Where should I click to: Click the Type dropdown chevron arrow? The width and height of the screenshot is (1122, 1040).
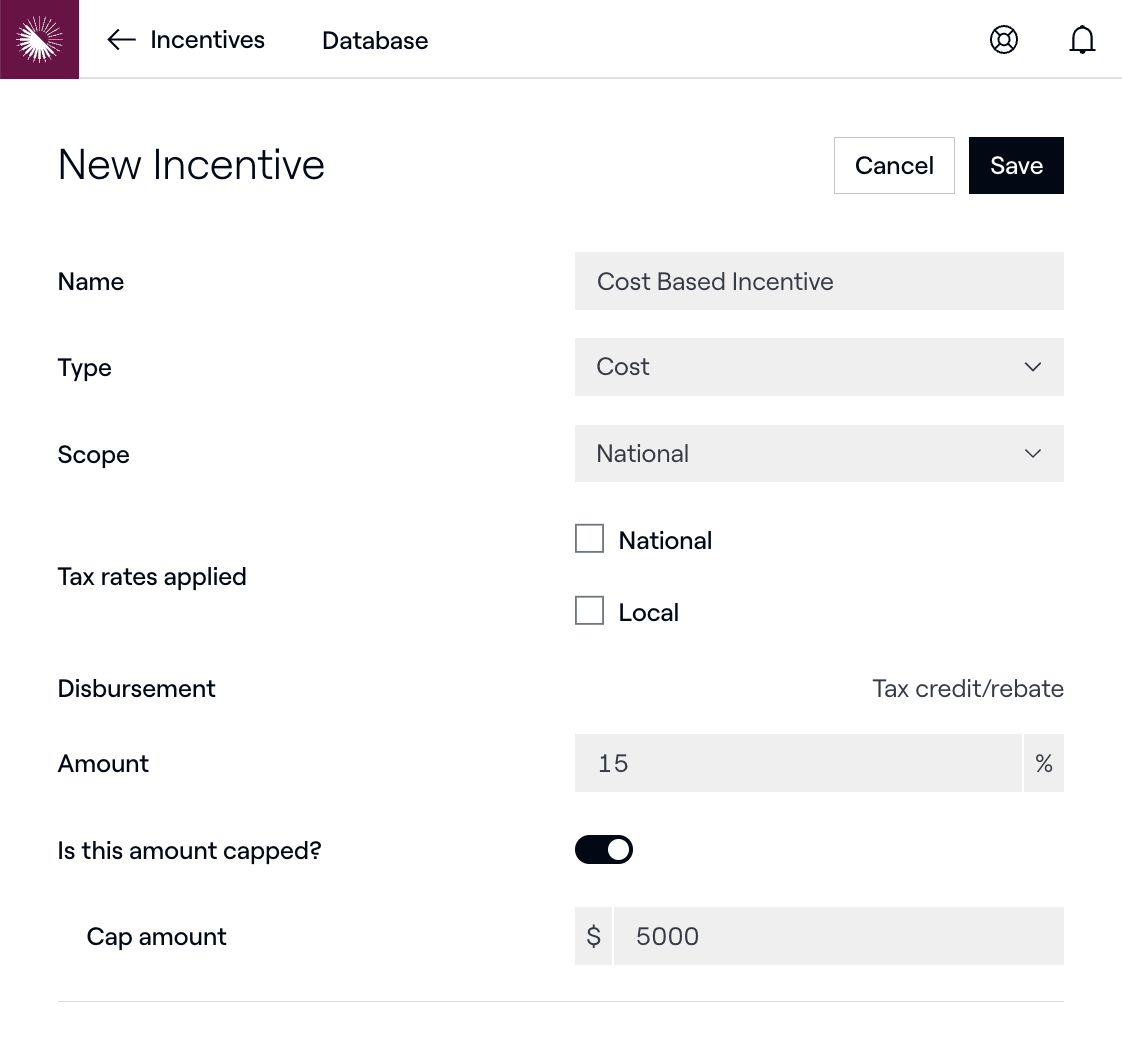pyautogui.click(x=1033, y=367)
